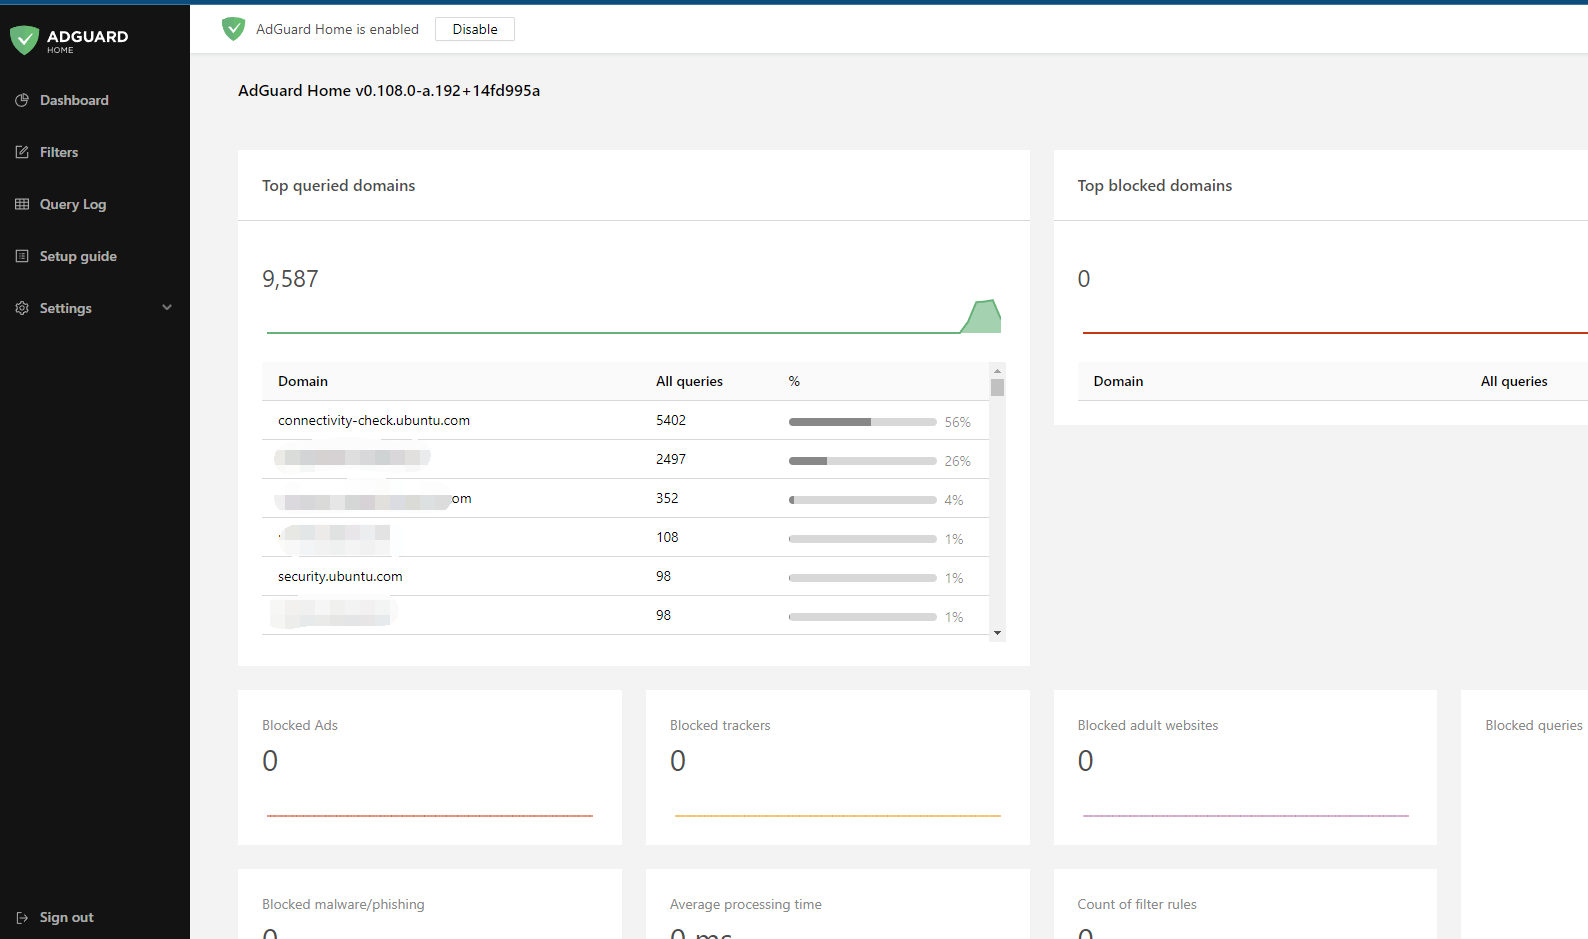The image size is (1588, 939).
Task: Click the 4% progress bar
Action: pyautogui.click(x=862, y=500)
